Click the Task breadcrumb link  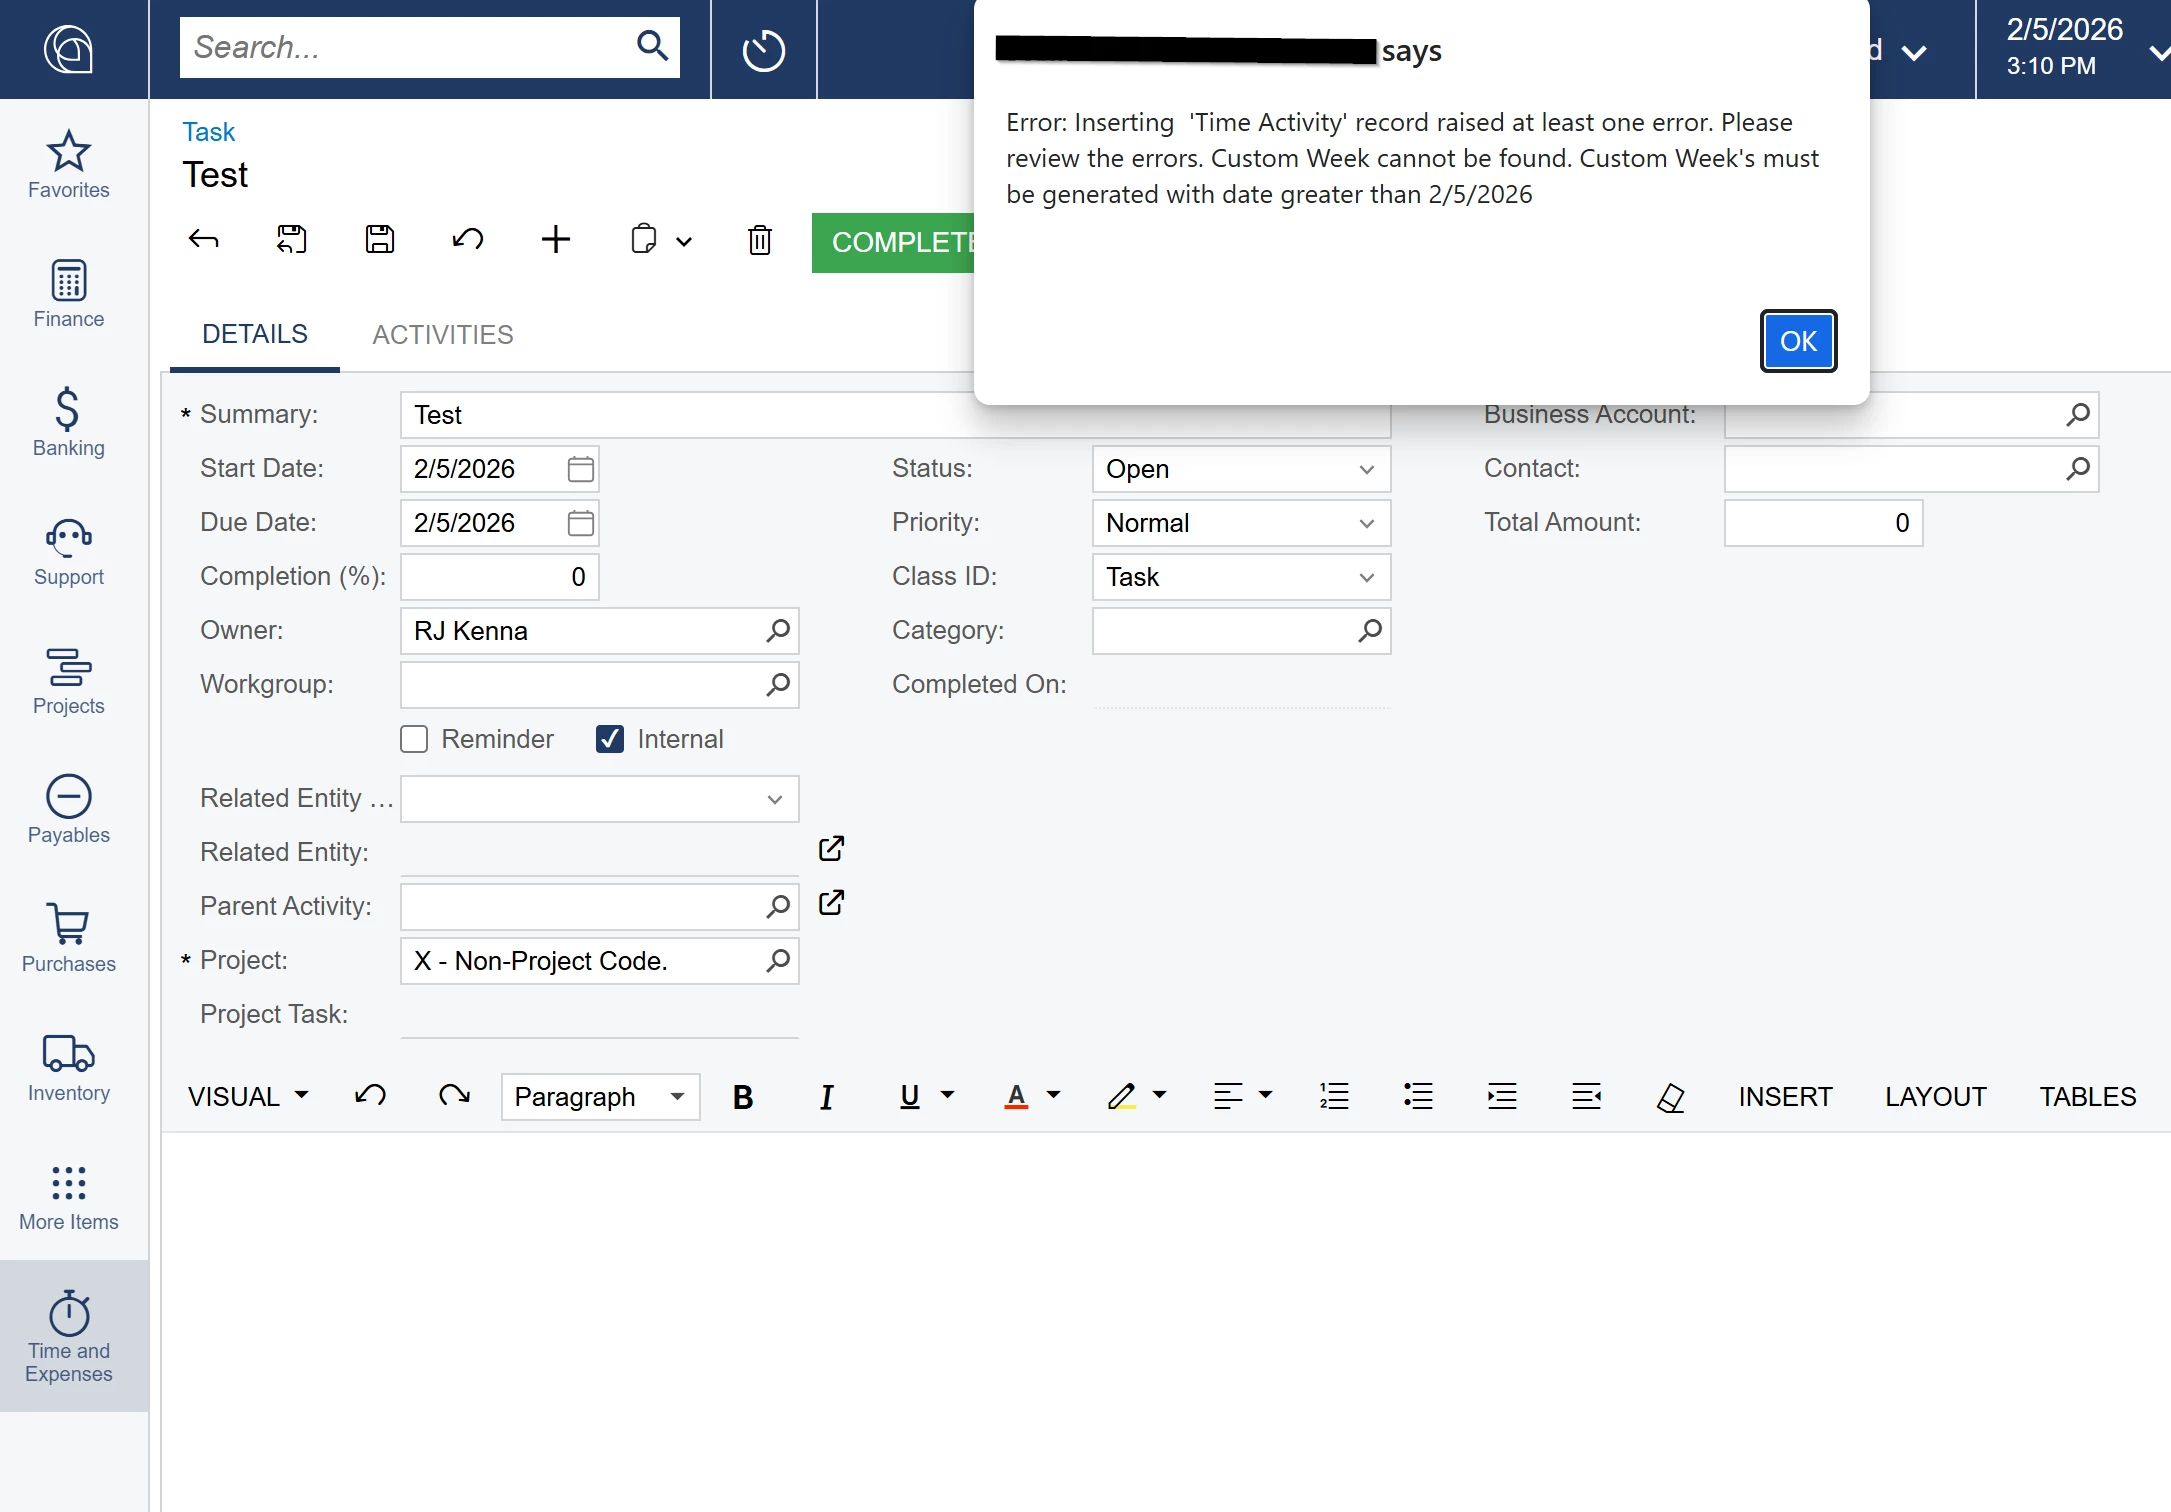pos(208,132)
